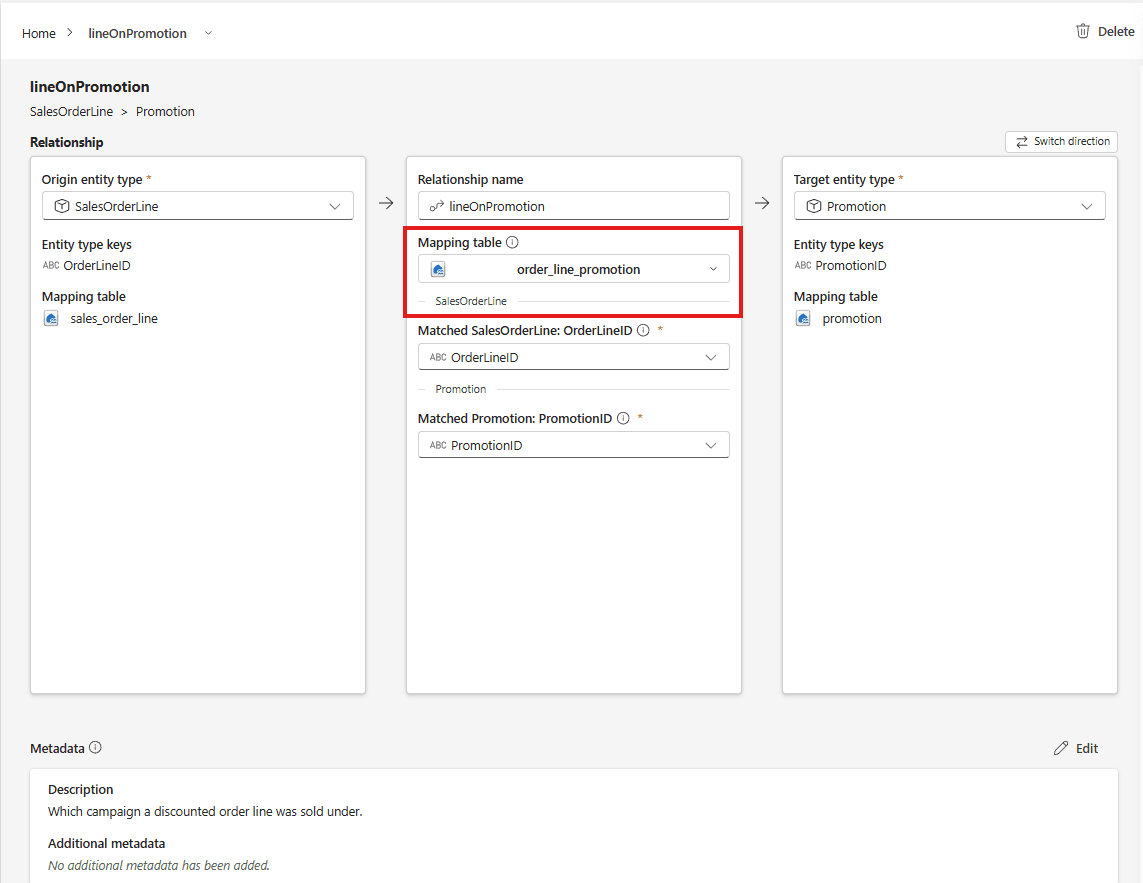Click the Relationship name input field
The image size is (1143, 883).
(x=574, y=206)
